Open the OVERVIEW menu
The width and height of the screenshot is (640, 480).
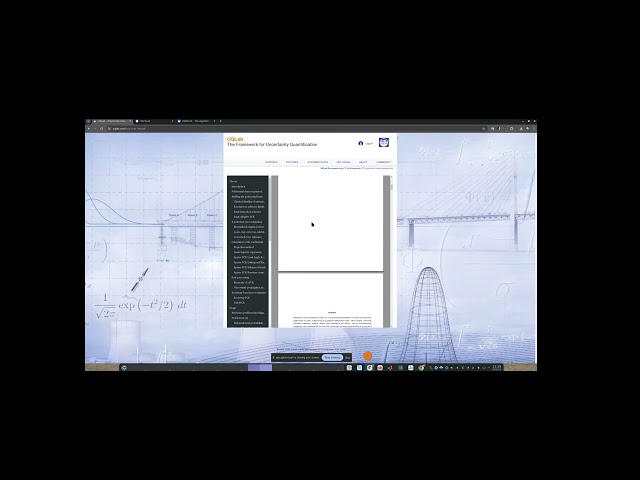coord(271,162)
